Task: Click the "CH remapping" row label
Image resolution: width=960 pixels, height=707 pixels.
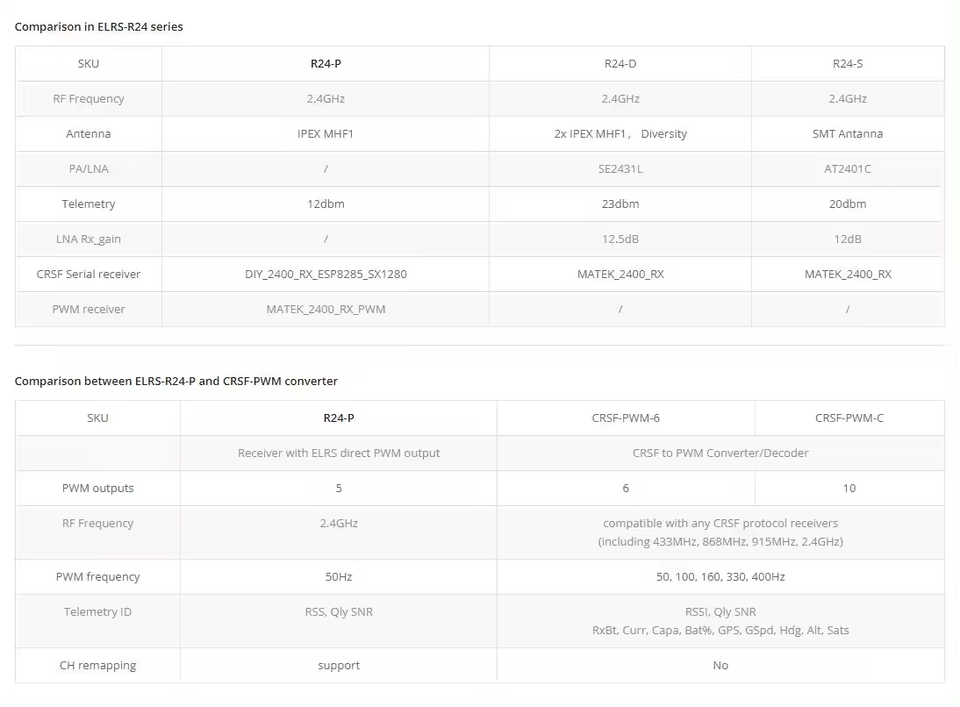Action: tap(98, 665)
